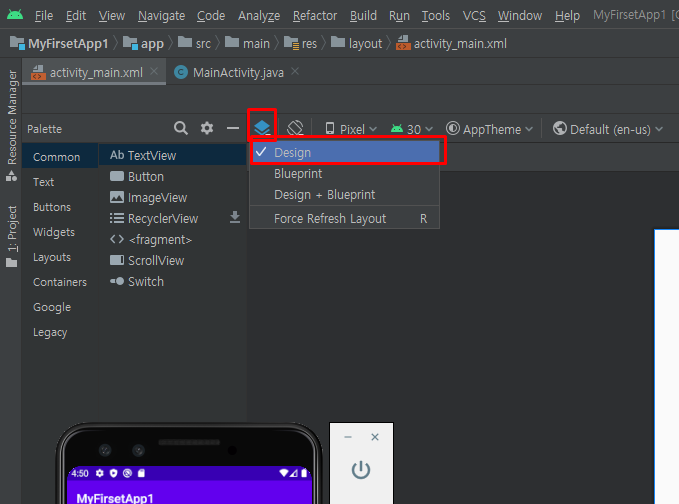Viewport: 679px width, 504px height.
Task: Click the orientation rotate icon in toolbar
Action: 295,129
